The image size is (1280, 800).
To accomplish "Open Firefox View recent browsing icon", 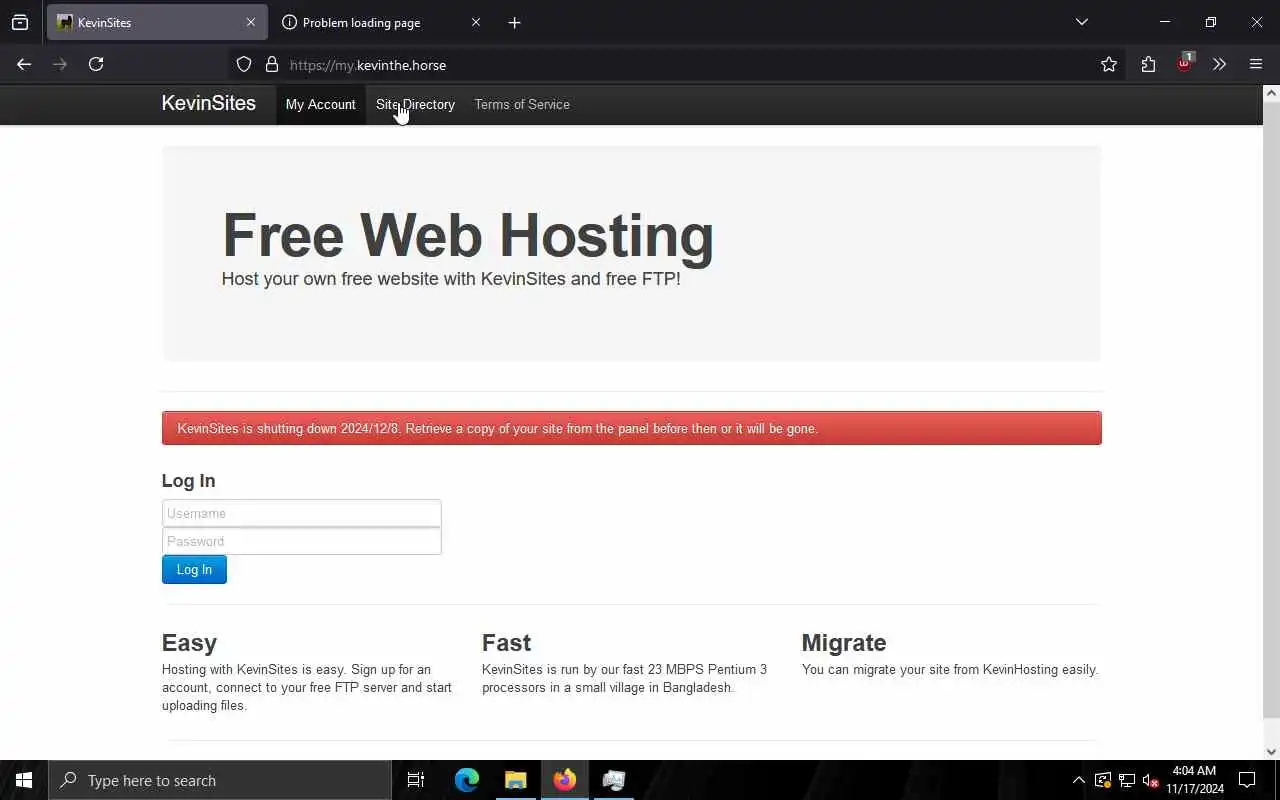I will (20, 22).
